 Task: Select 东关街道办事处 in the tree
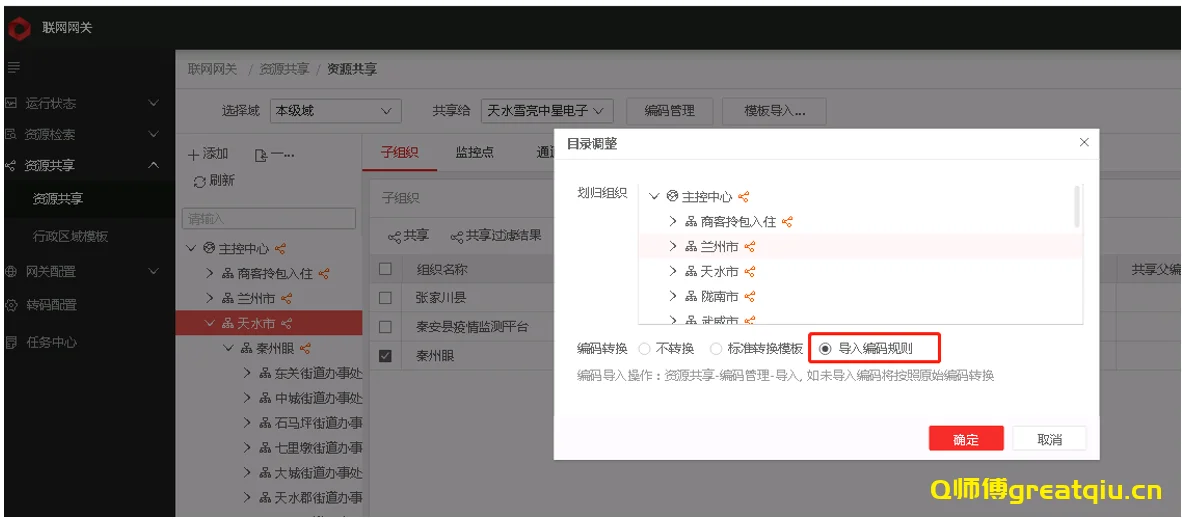pos(318,373)
